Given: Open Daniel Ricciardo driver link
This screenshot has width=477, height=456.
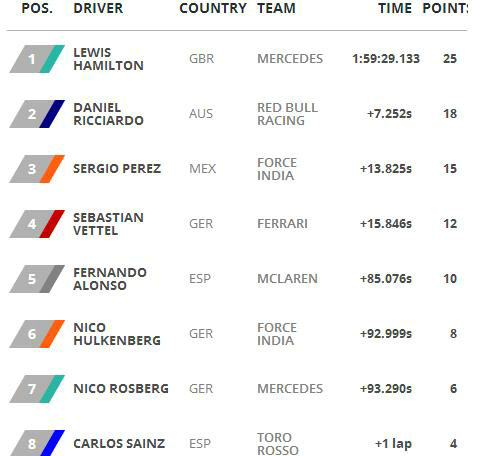Looking at the screenshot, I should point(109,114).
